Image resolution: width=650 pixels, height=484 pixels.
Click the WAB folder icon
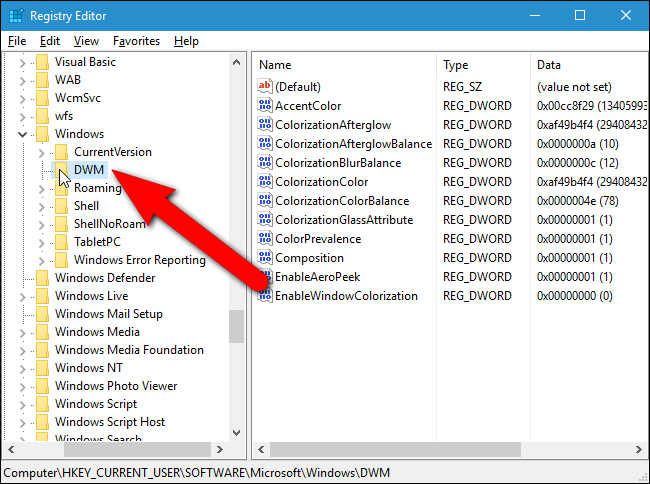click(x=42, y=80)
